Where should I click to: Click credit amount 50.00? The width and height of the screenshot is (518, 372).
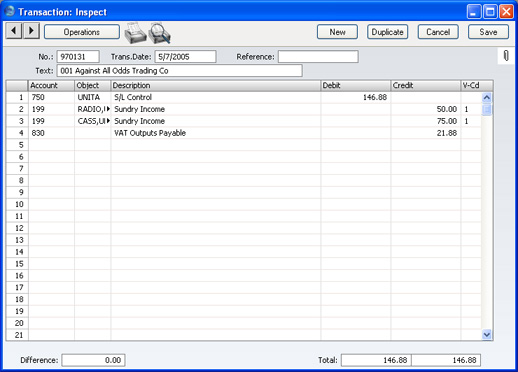(447, 109)
